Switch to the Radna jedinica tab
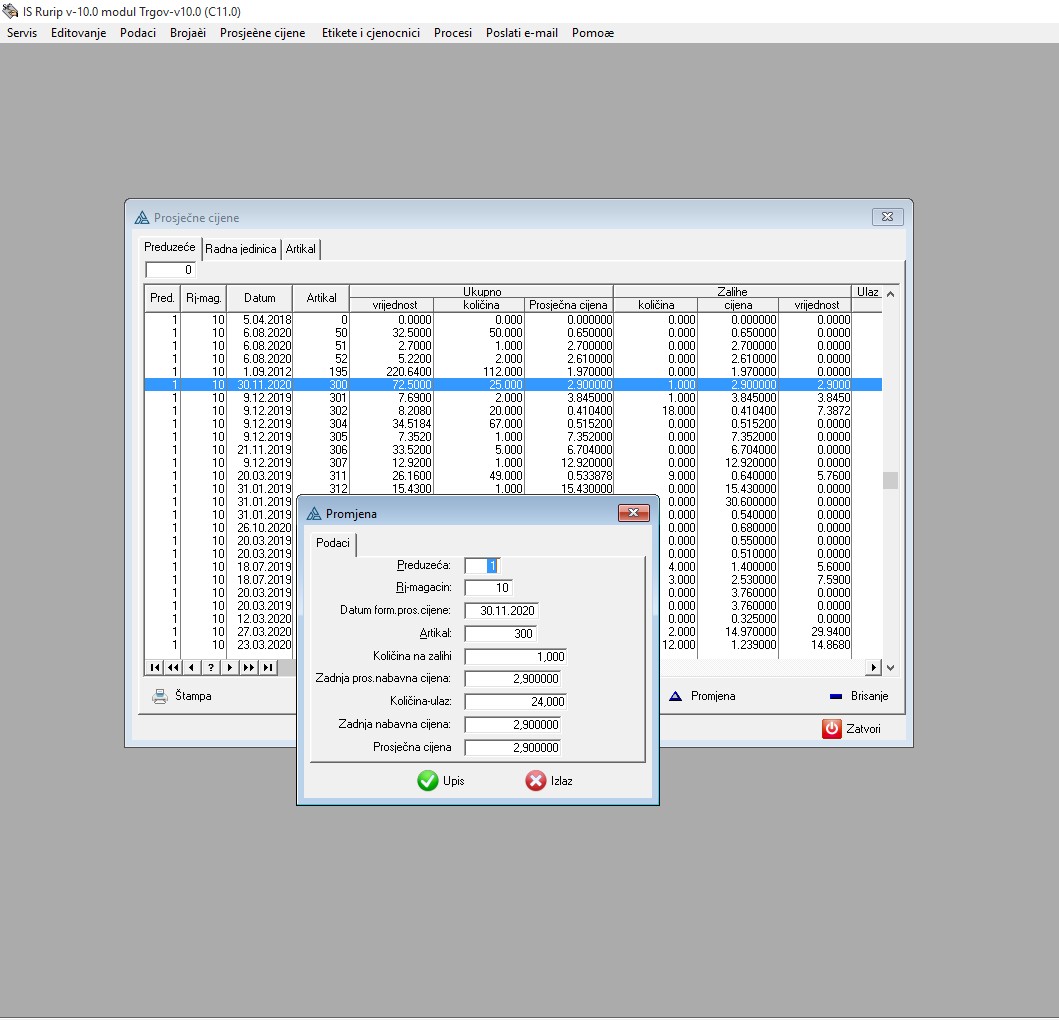 tap(241, 249)
